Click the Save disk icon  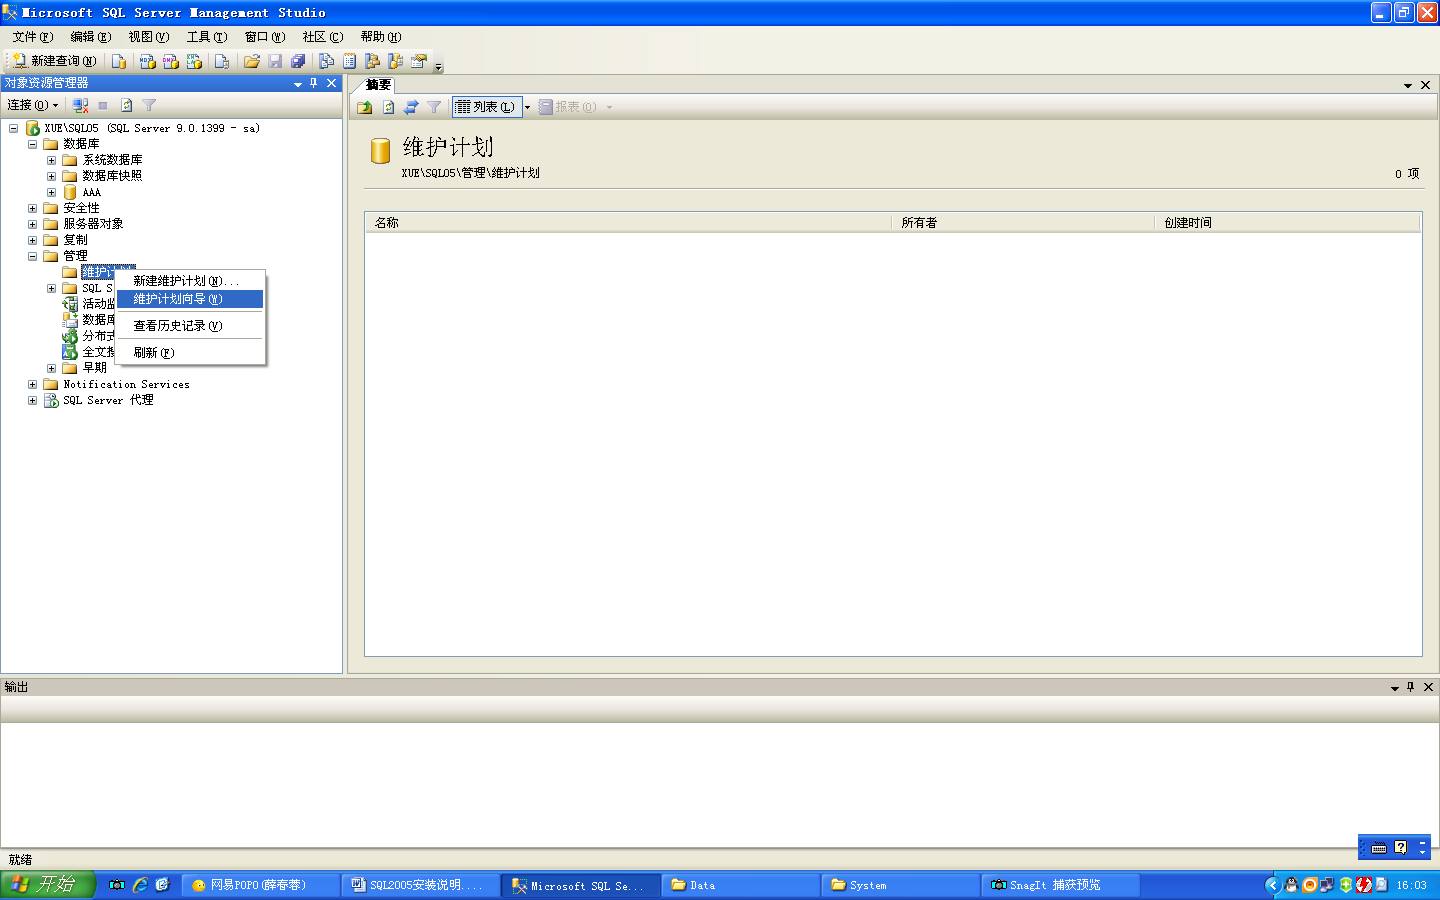pyautogui.click(x=275, y=61)
